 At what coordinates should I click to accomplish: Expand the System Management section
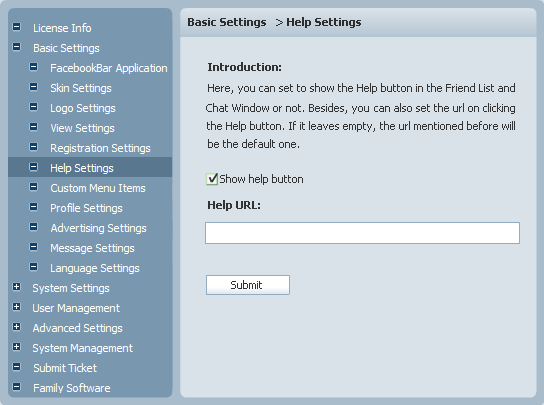pos(16,347)
